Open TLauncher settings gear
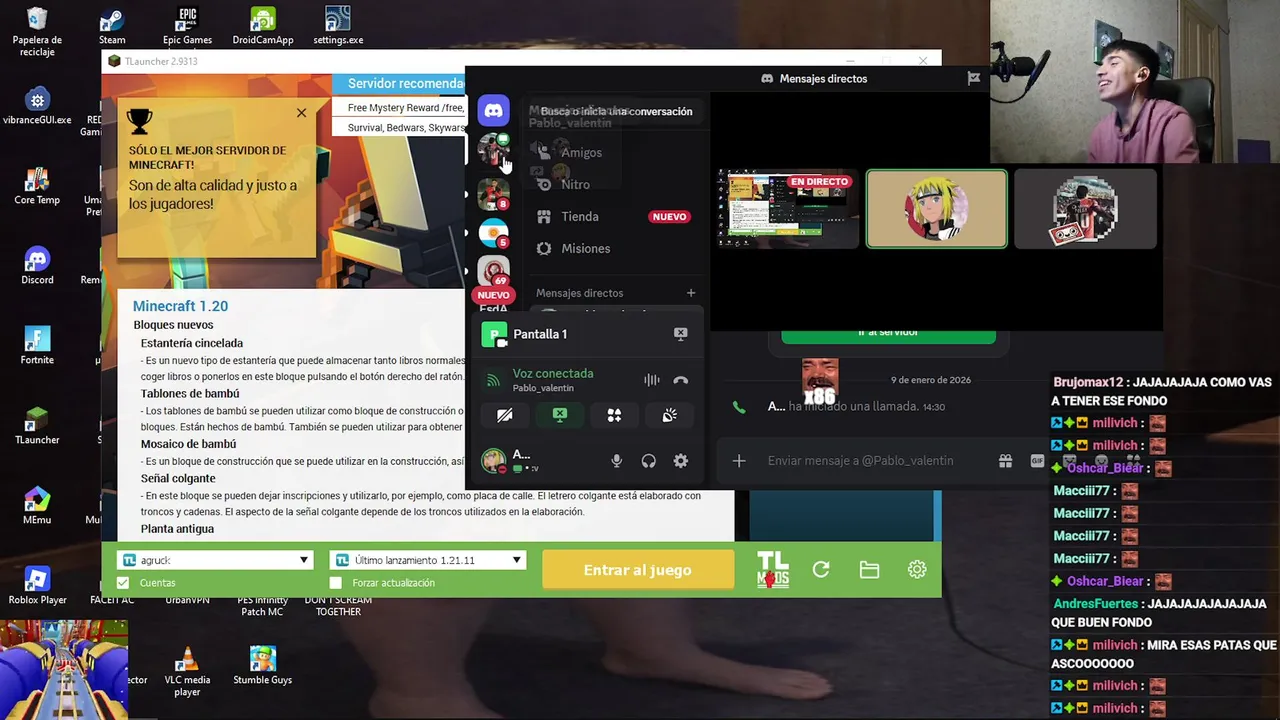This screenshot has width=1280, height=720. 917,569
